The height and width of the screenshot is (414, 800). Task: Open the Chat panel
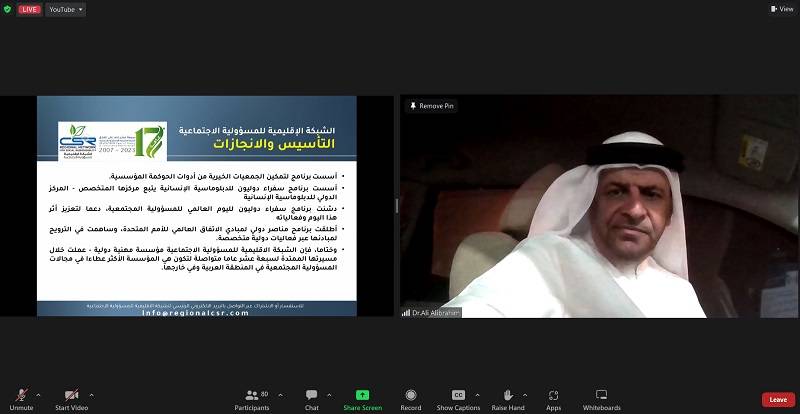point(312,395)
